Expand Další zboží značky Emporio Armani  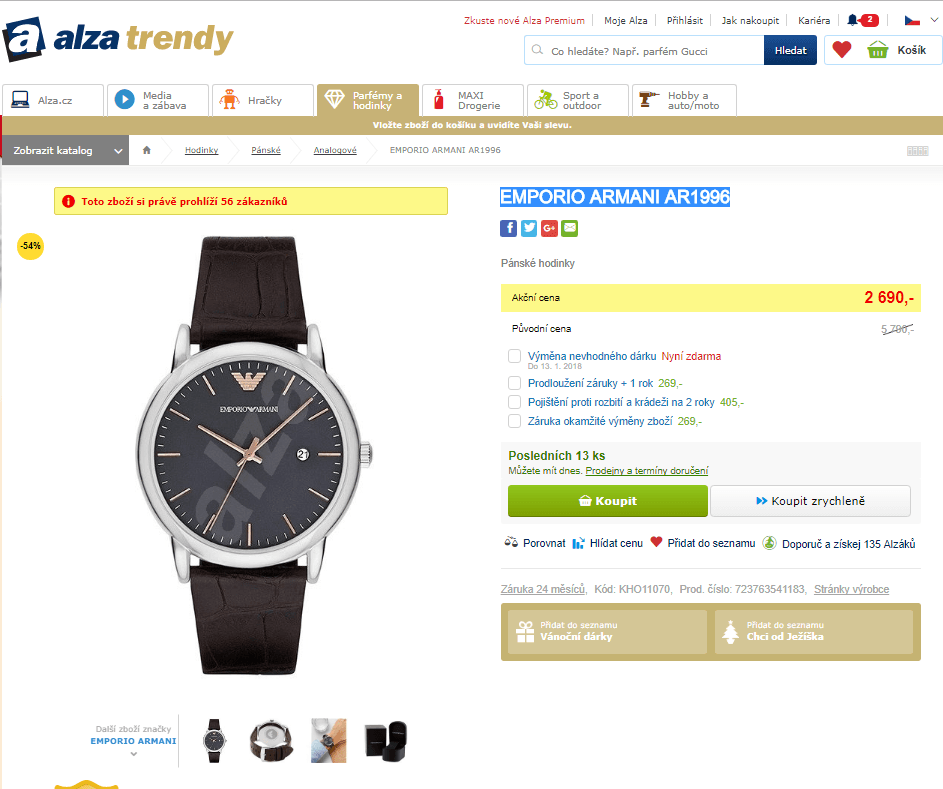coord(134,741)
